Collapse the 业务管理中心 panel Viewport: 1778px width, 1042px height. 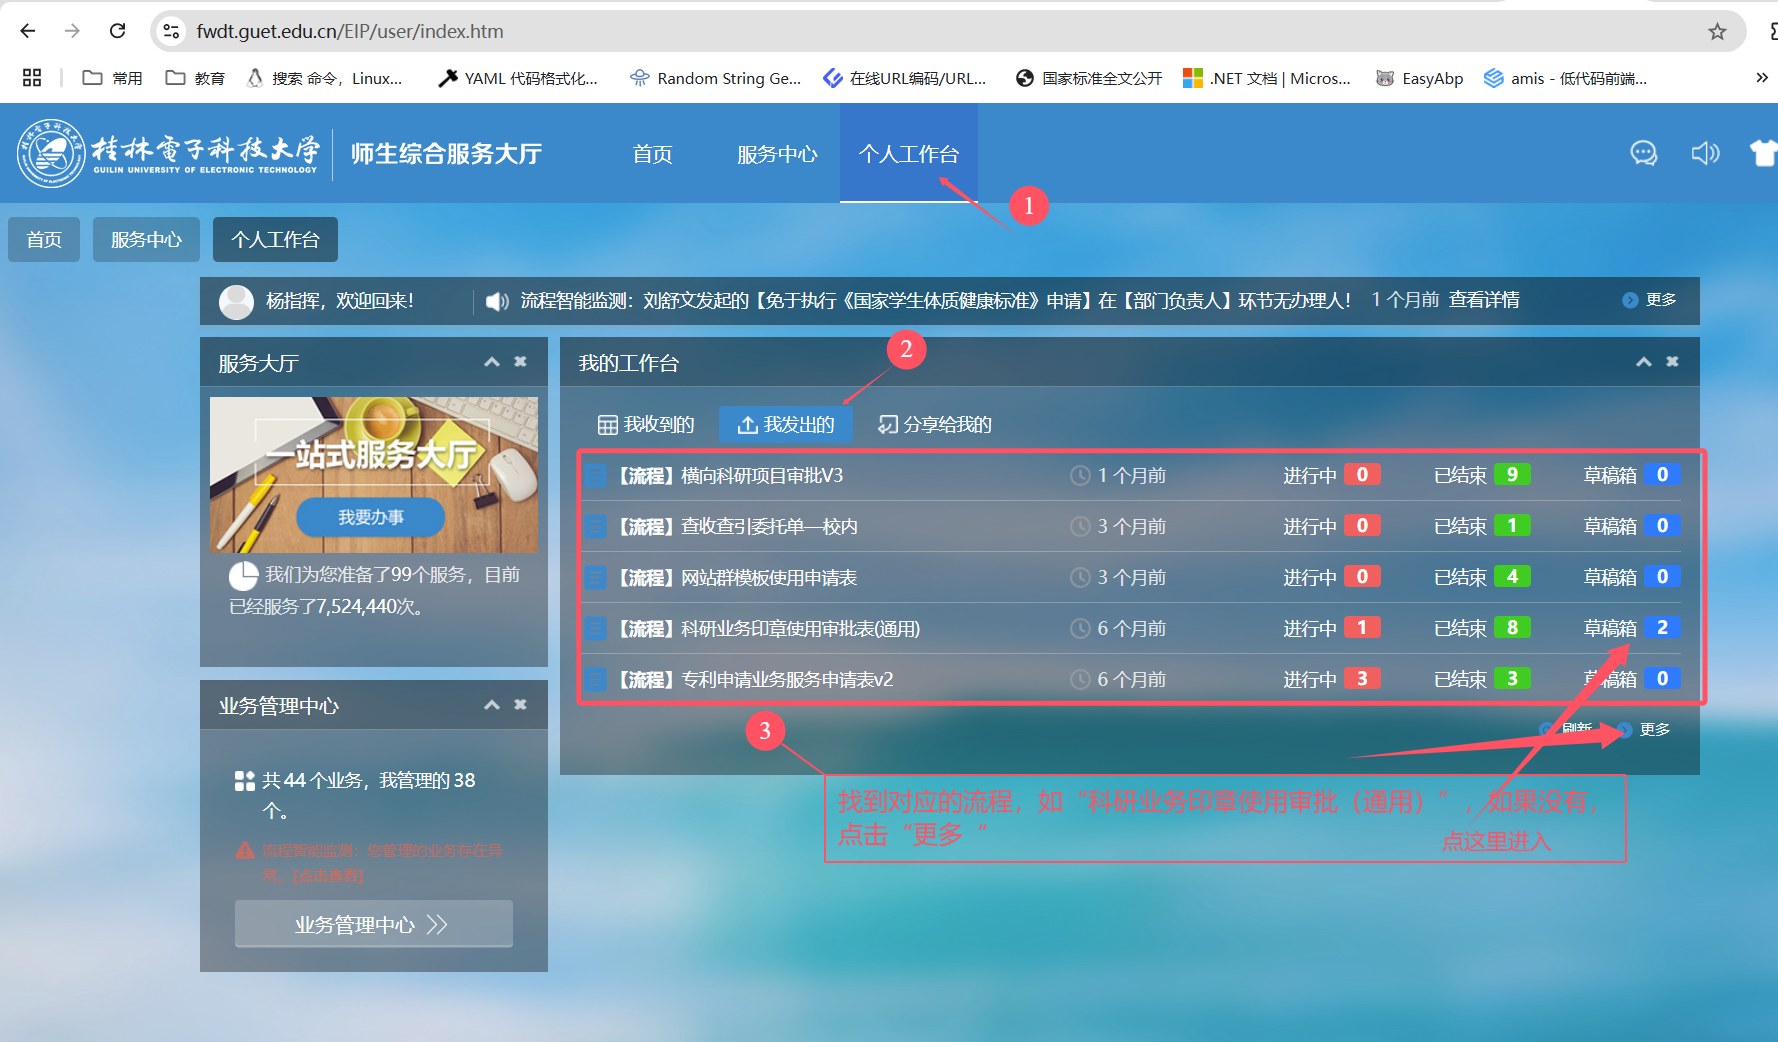click(492, 705)
